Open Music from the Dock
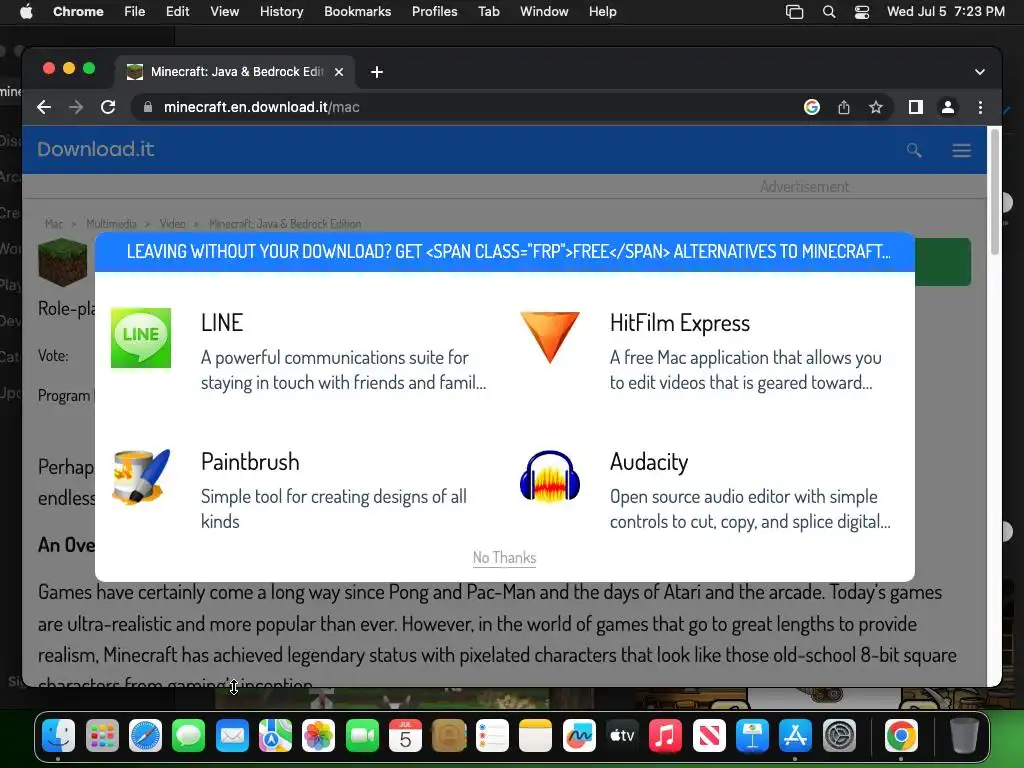 click(x=665, y=736)
